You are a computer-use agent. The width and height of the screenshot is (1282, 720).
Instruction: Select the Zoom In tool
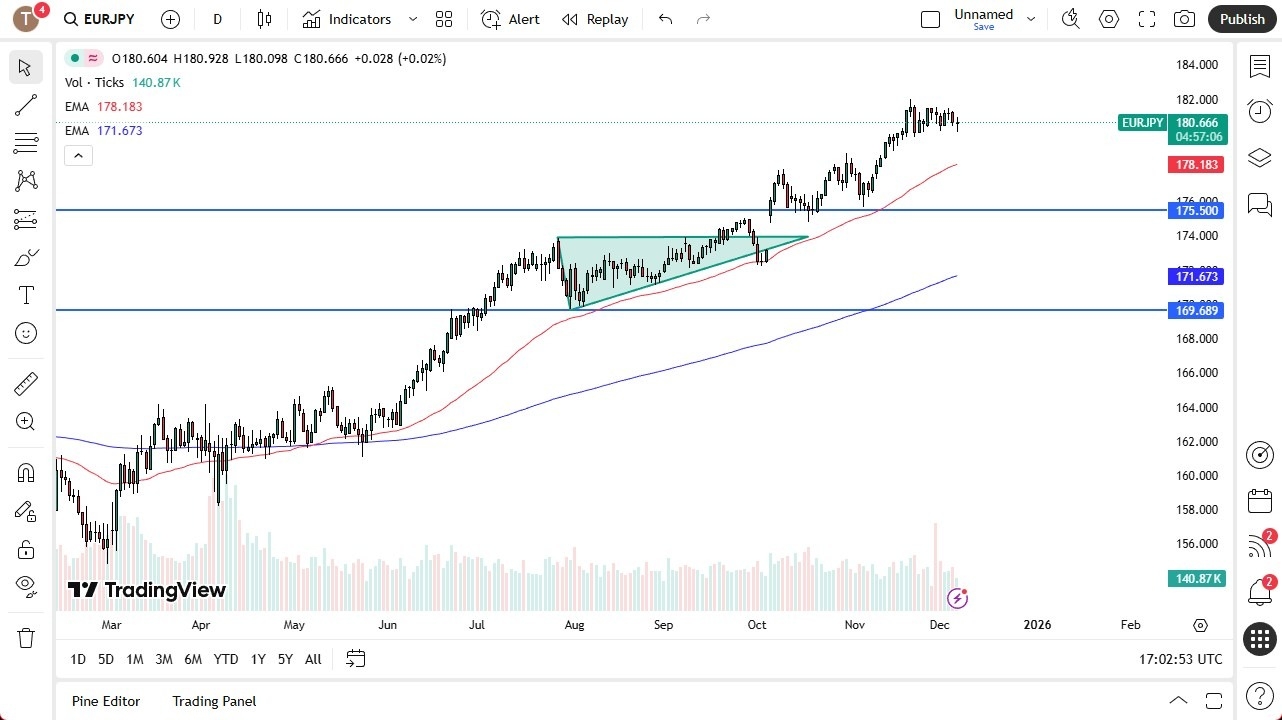coord(25,421)
